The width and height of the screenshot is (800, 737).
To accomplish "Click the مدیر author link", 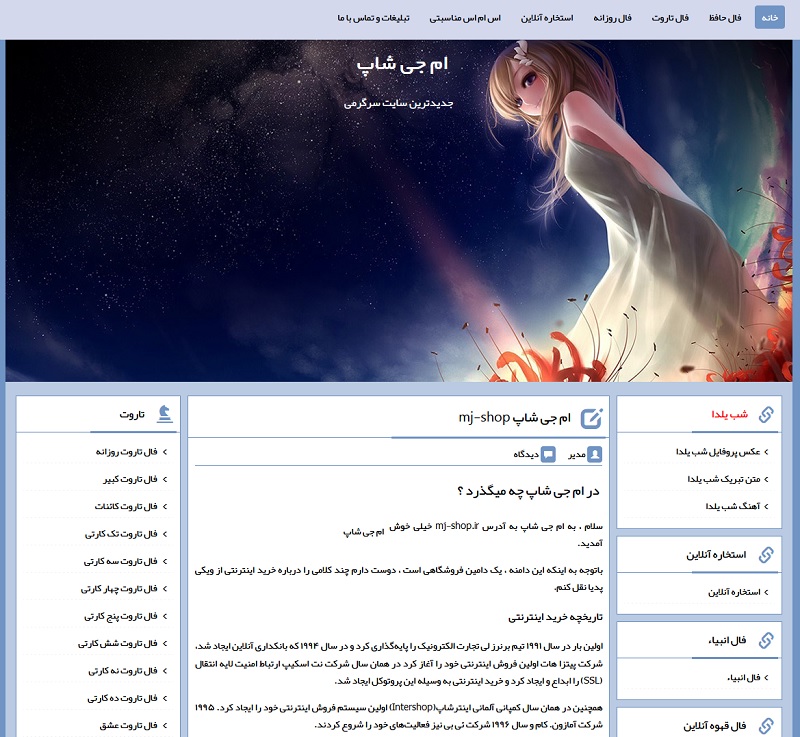I will coord(577,454).
